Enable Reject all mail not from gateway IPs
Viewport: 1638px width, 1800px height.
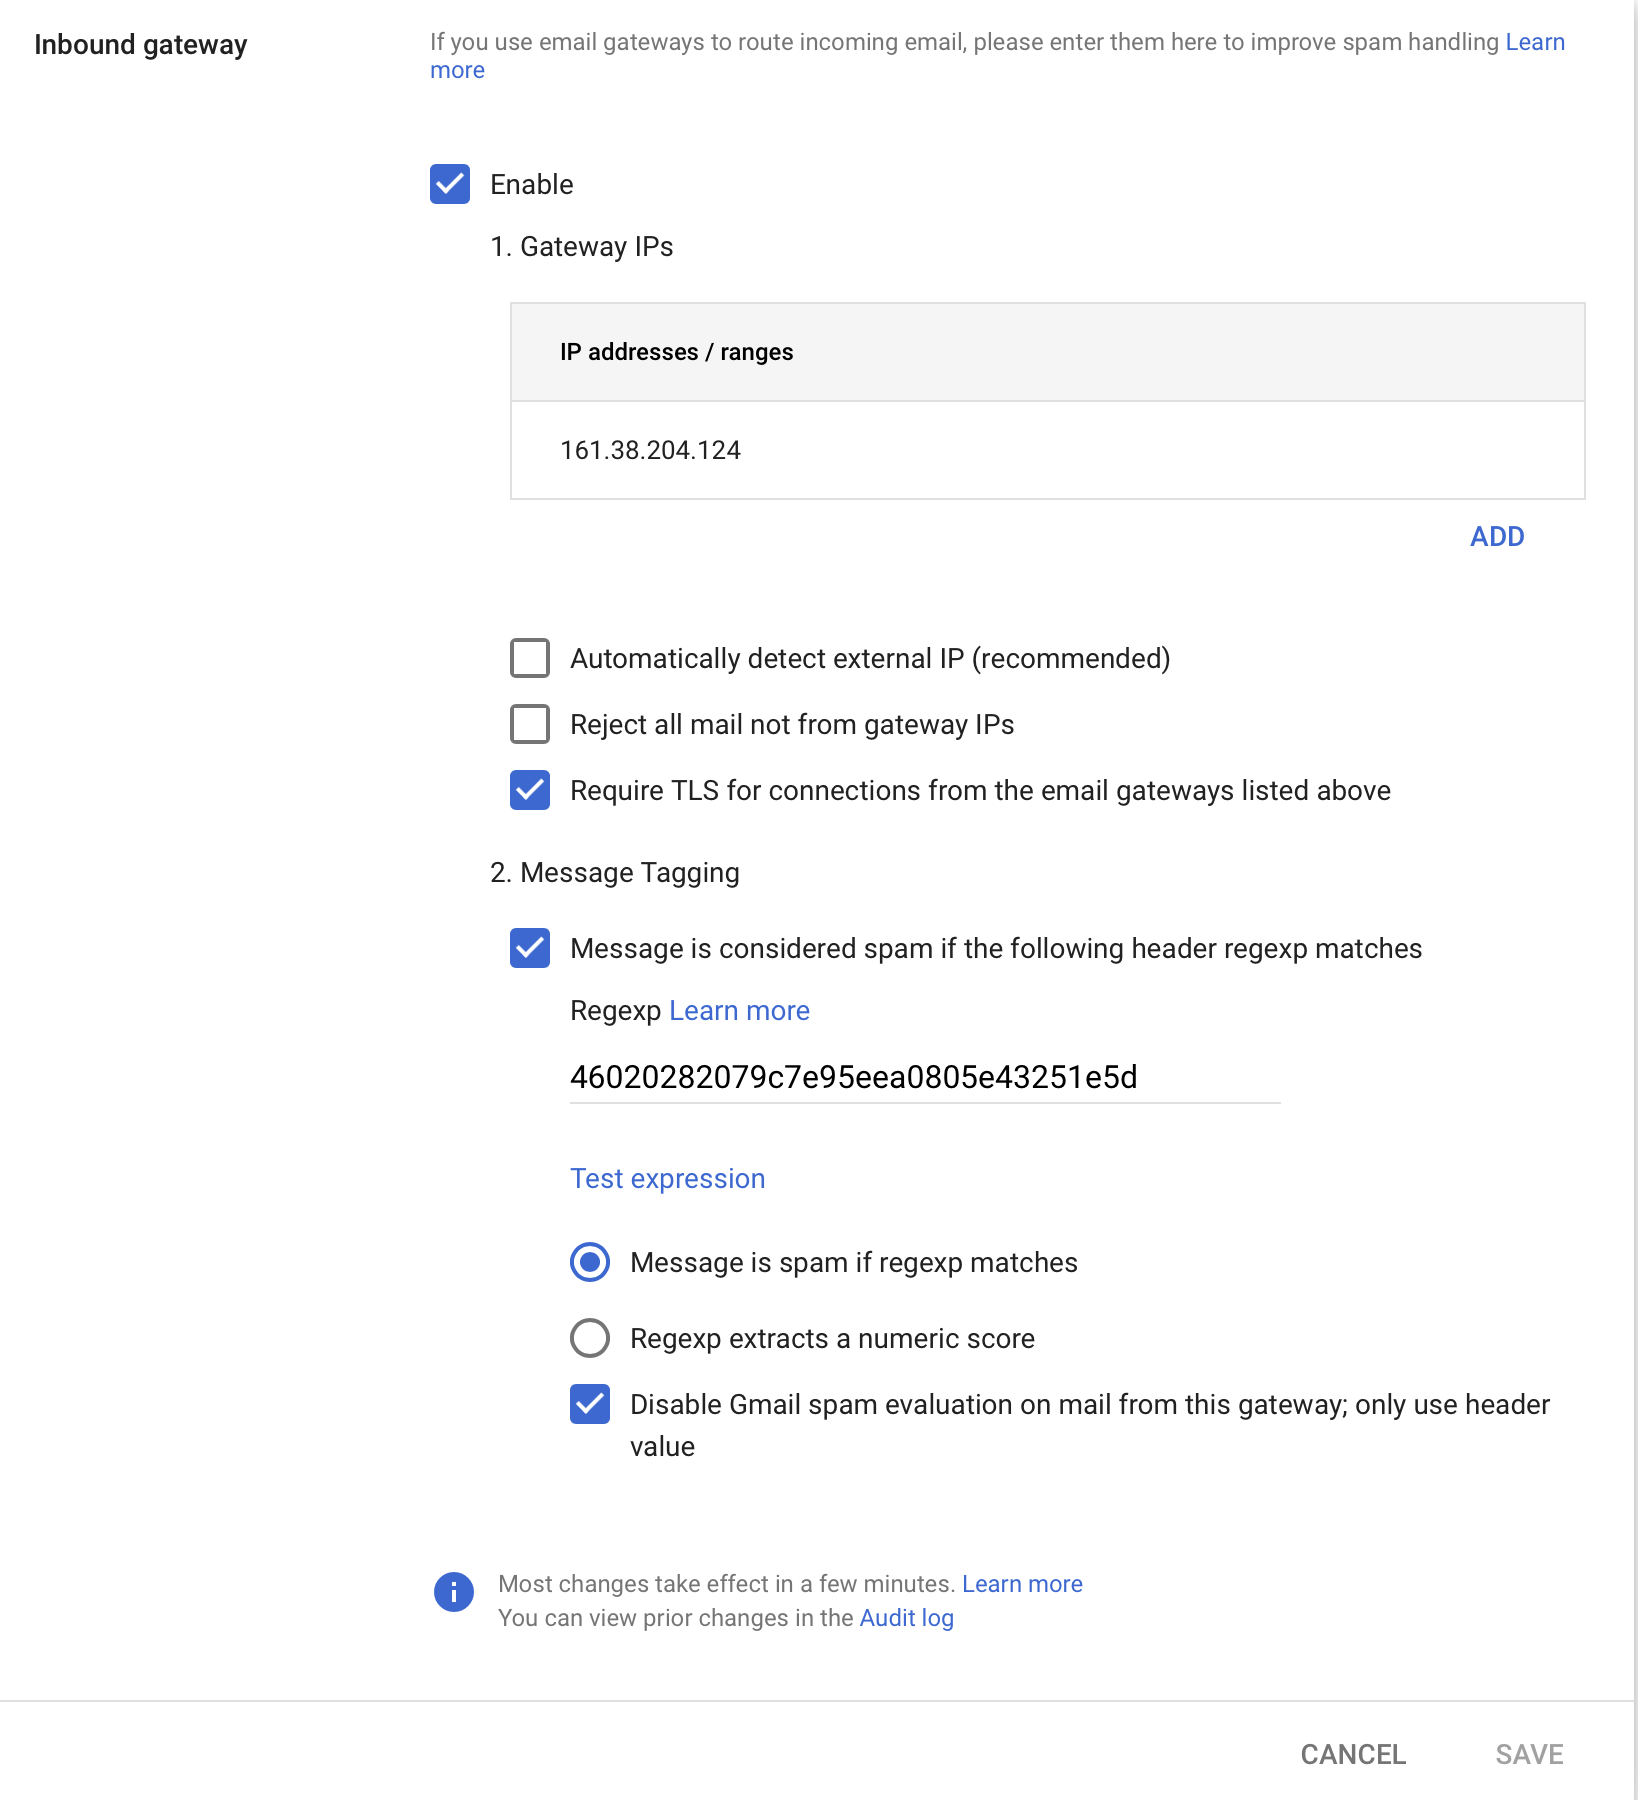(x=530, y=724)
